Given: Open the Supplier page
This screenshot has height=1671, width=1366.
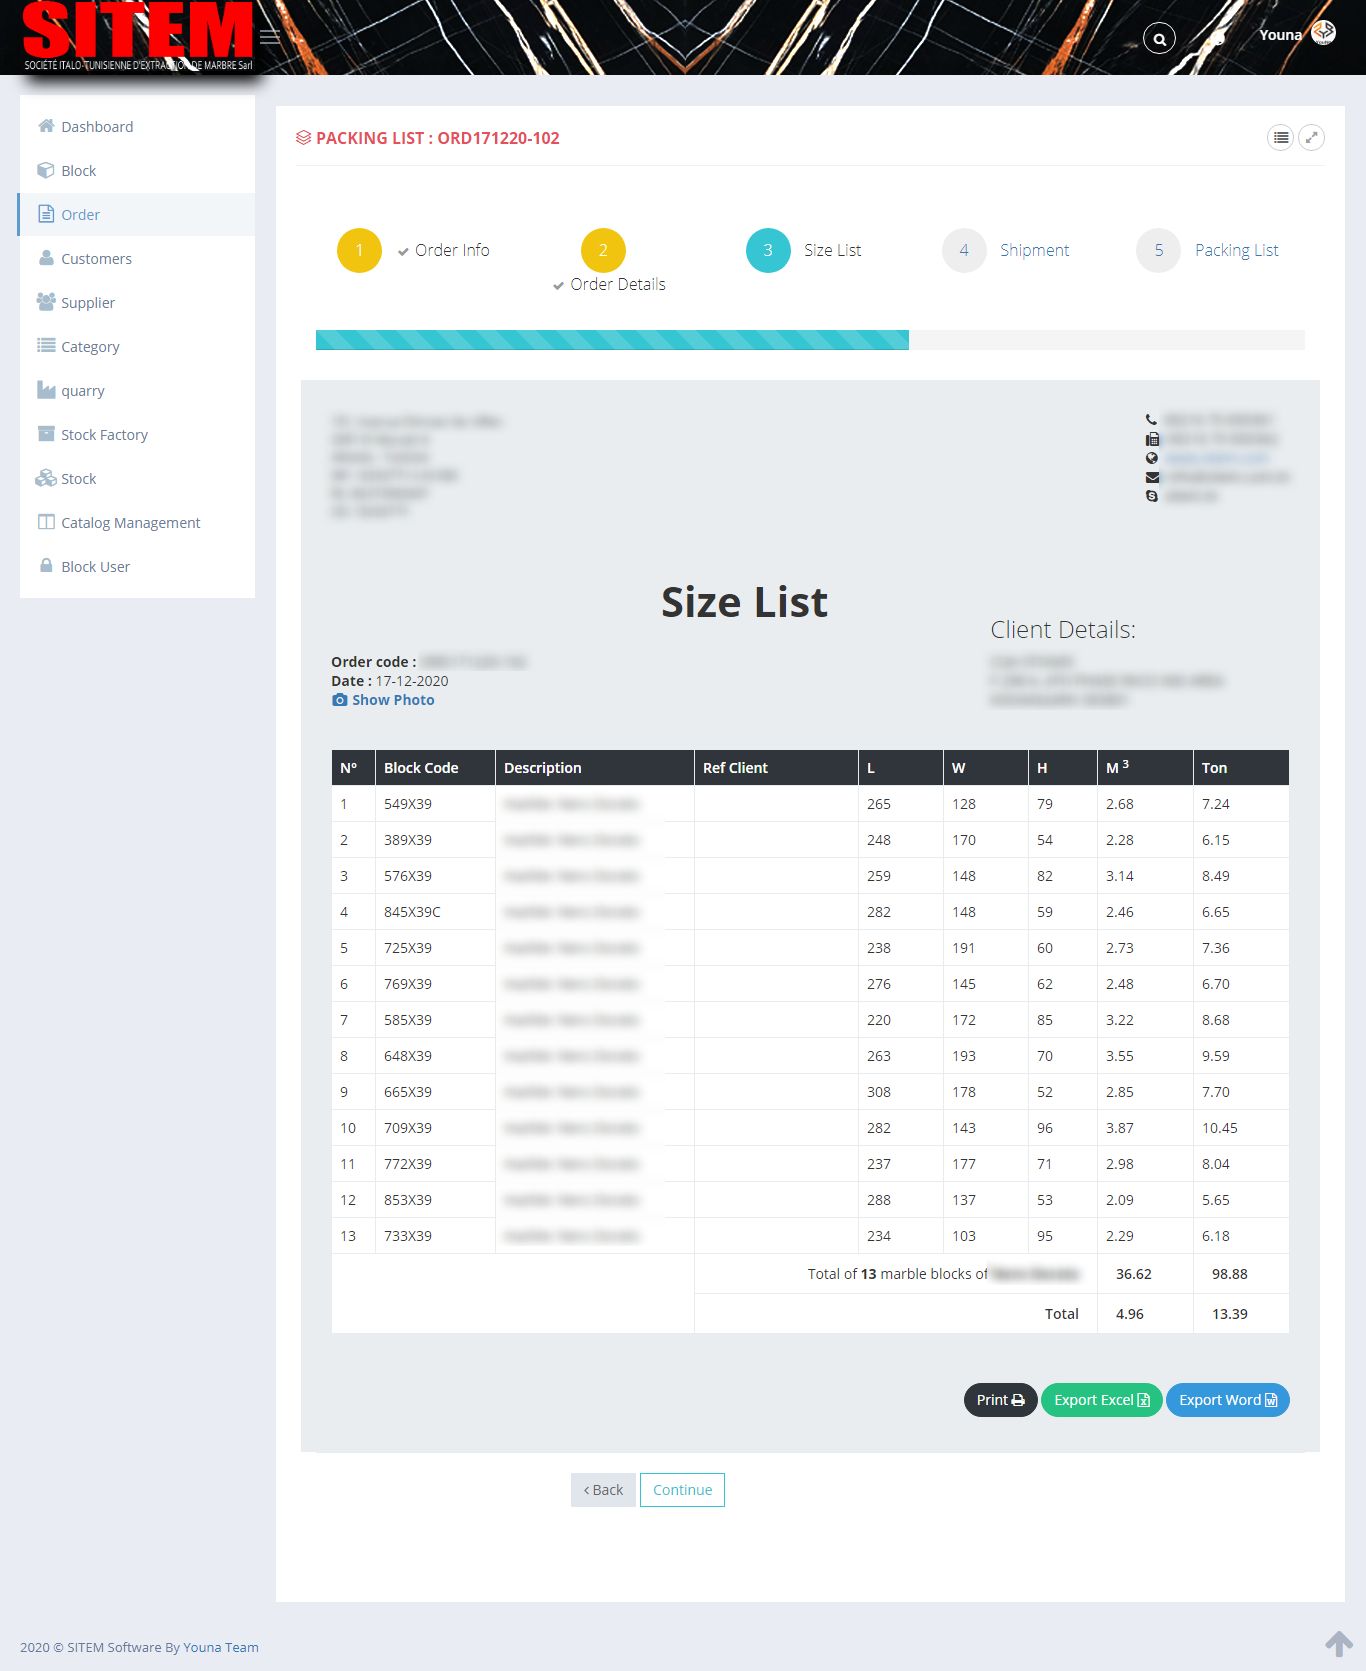Looking at the screenshot, I should (88, 303).
